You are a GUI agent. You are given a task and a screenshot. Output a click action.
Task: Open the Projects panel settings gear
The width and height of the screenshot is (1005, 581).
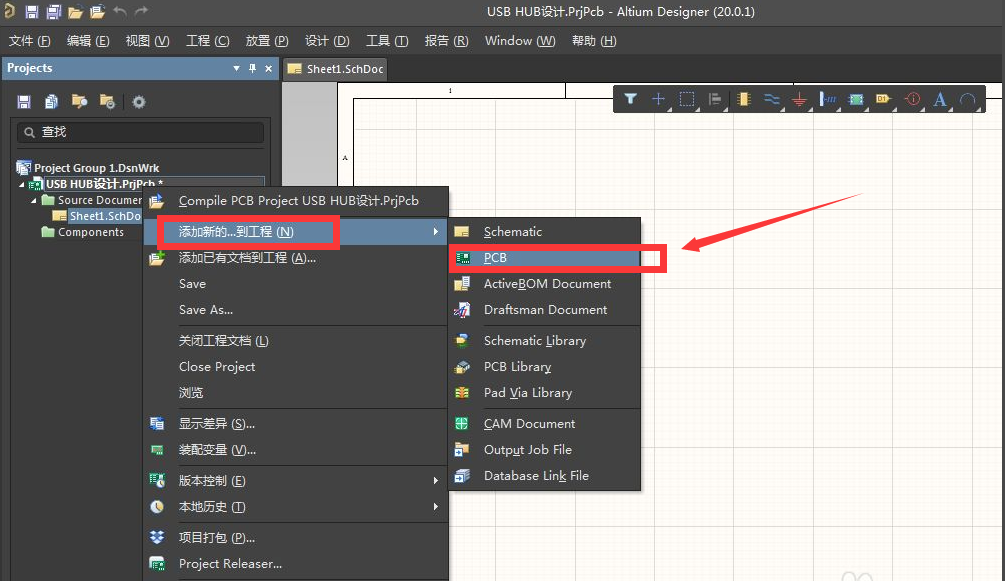coord(138,101)
